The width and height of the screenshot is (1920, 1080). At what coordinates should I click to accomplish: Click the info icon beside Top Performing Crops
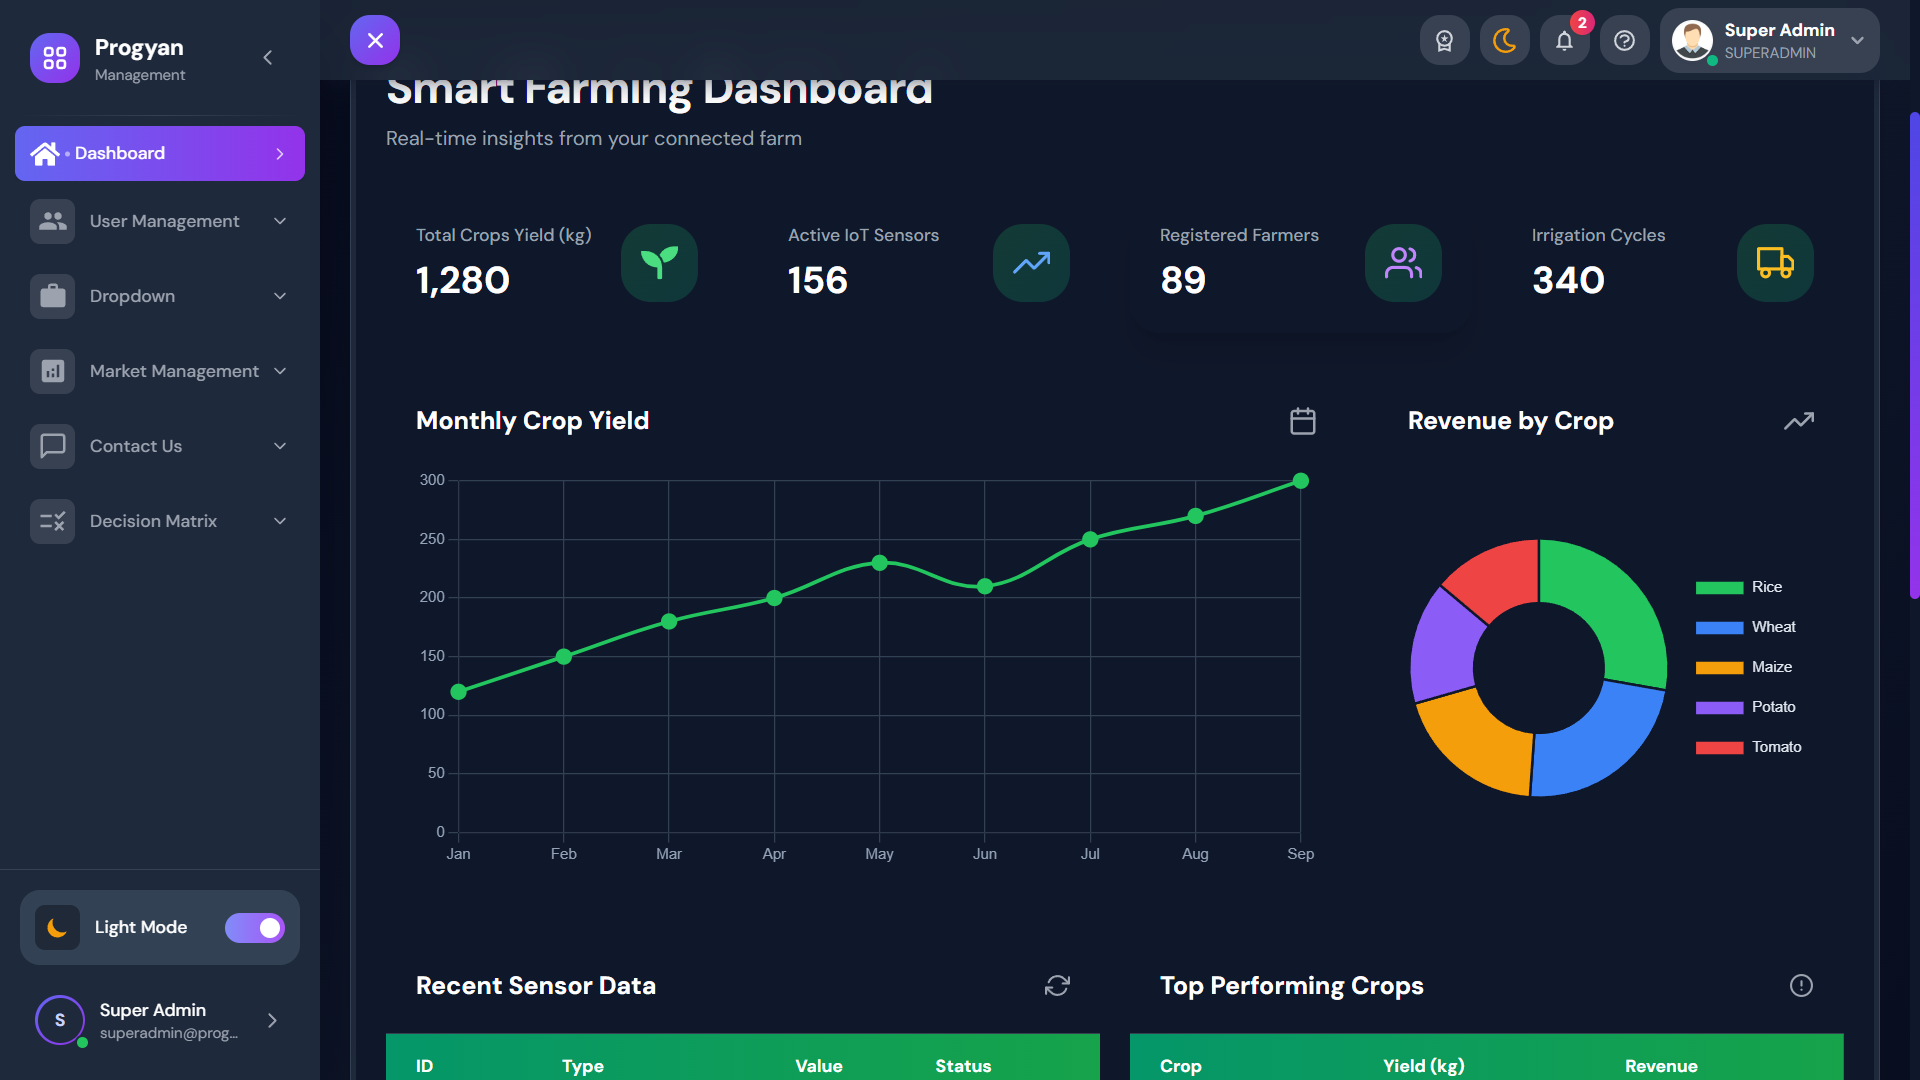1801,986
